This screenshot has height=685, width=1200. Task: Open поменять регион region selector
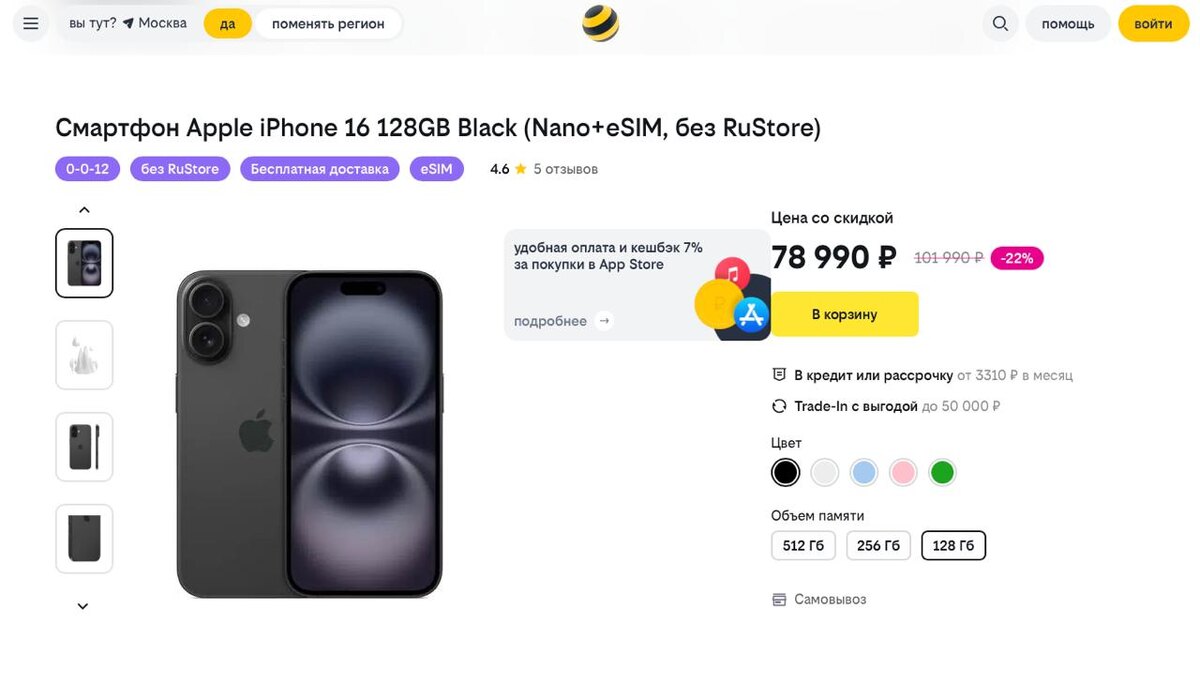point(328,23)
